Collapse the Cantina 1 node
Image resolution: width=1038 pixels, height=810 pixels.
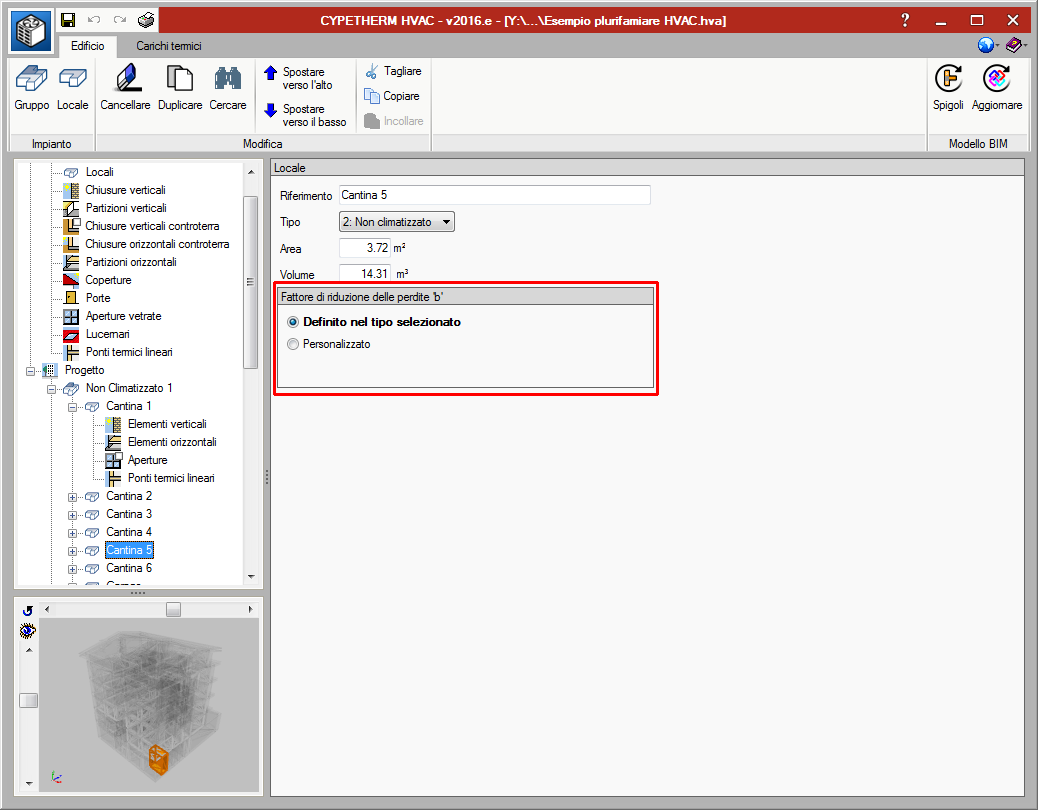coord(72,406)
